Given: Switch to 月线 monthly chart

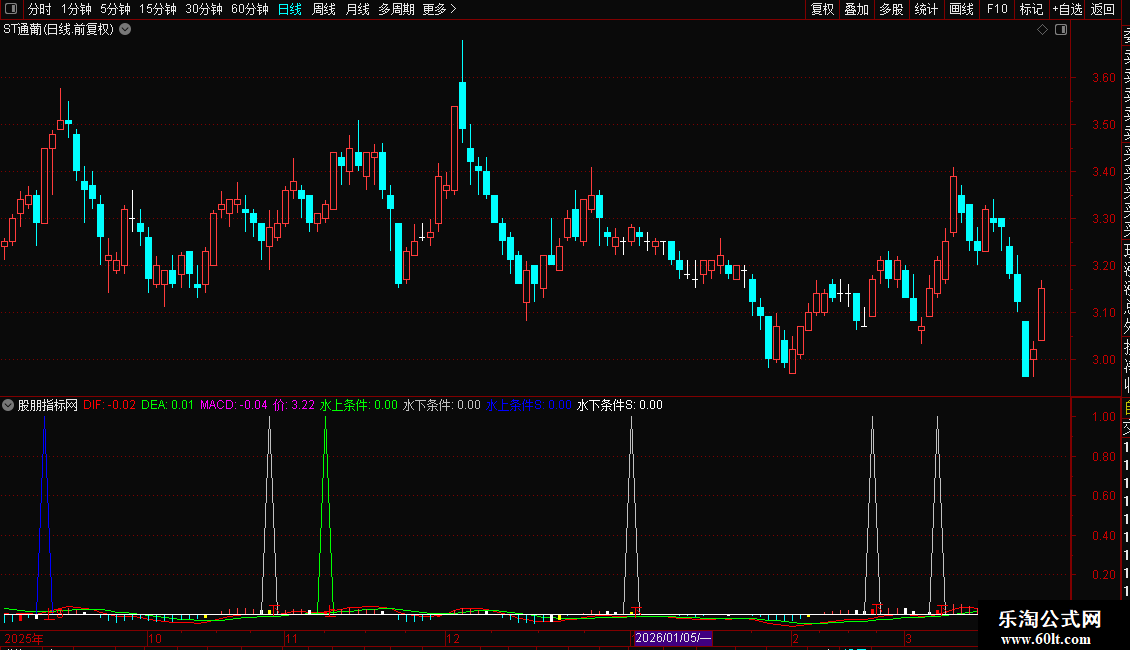Looking at the screenshot, I should click(357, 9).
